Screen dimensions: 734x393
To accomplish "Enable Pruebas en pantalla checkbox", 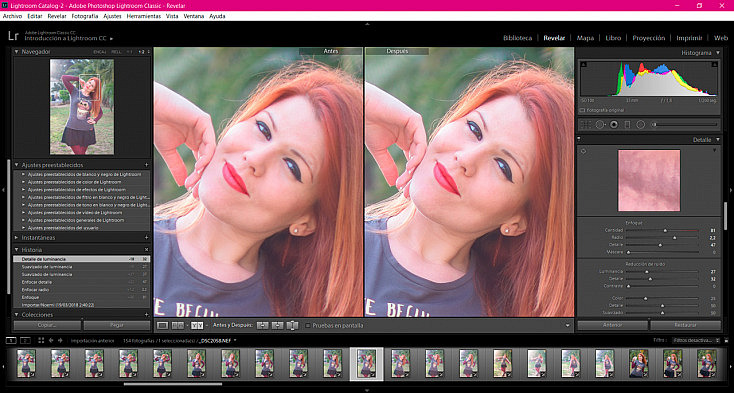I will pyautogui.click(x=308, y=325).
